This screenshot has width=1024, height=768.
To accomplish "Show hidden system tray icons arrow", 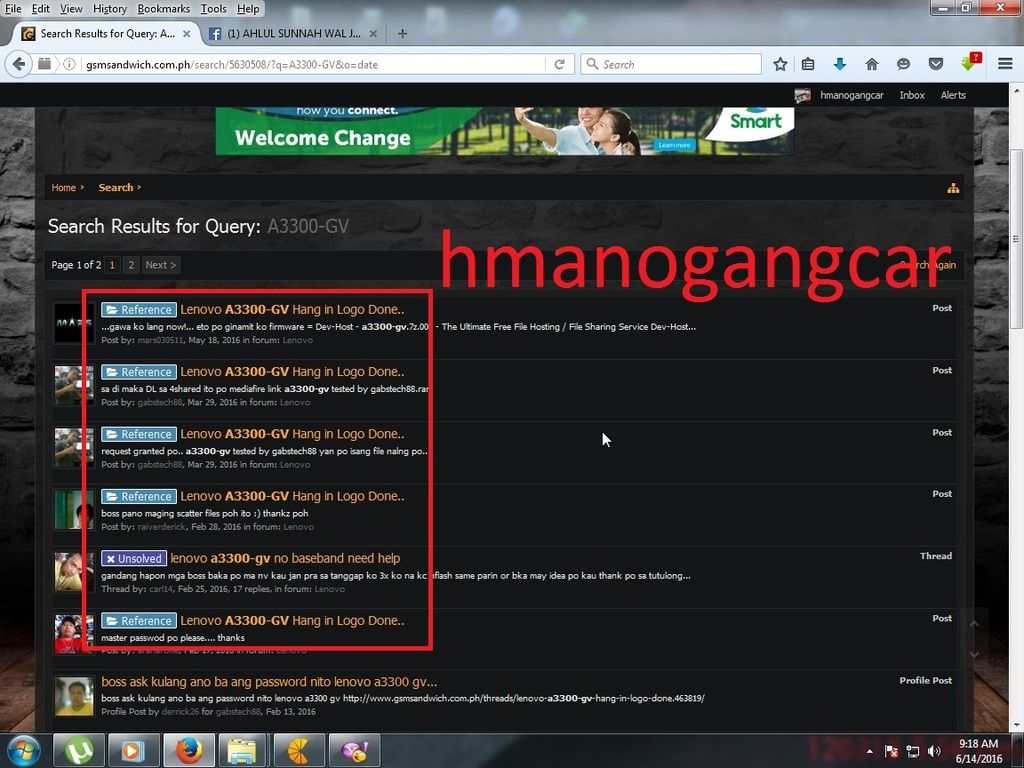I will point(868,751).
